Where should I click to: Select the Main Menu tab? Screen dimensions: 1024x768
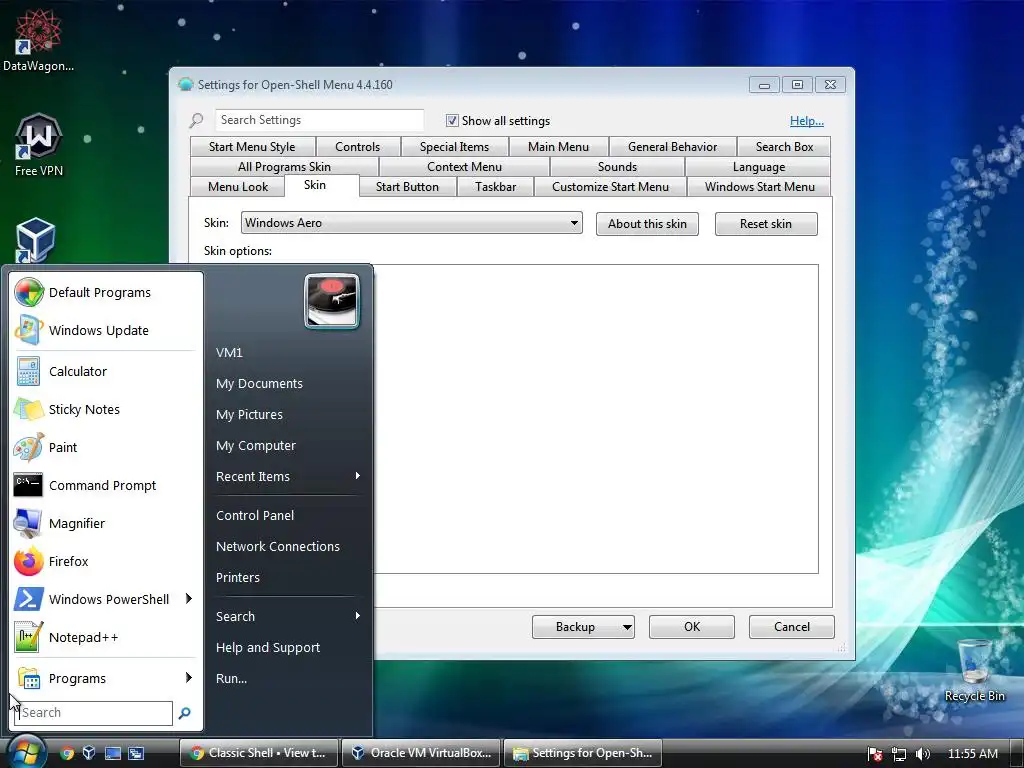point(558,147)
